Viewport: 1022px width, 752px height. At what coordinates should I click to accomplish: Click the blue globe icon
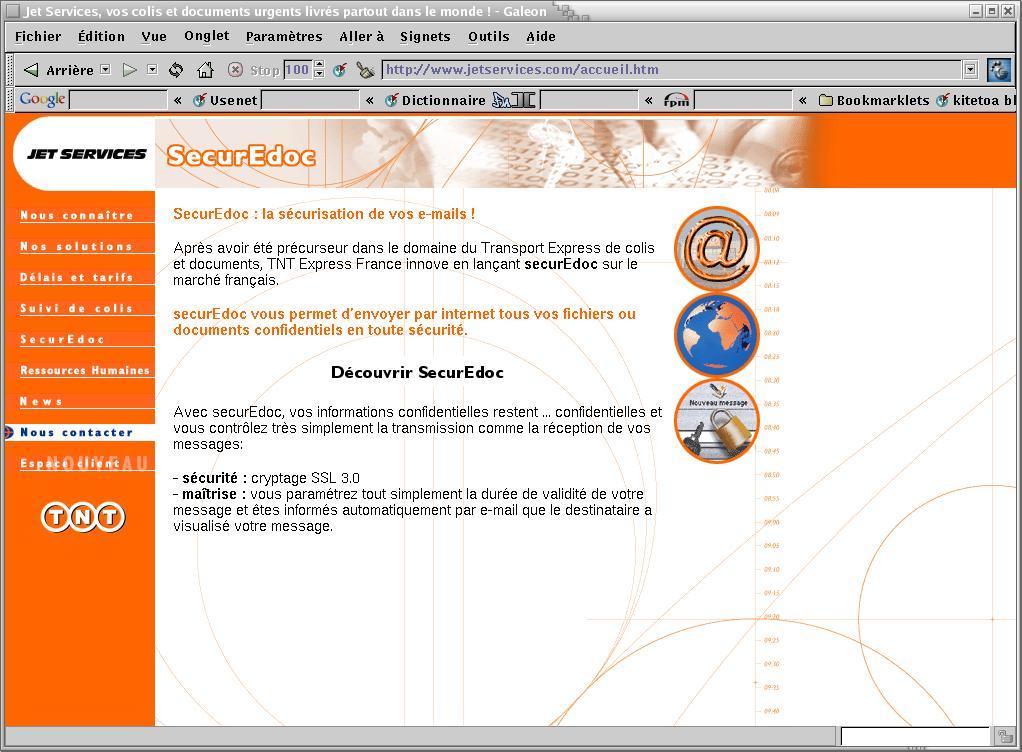[x=717, y=334]
